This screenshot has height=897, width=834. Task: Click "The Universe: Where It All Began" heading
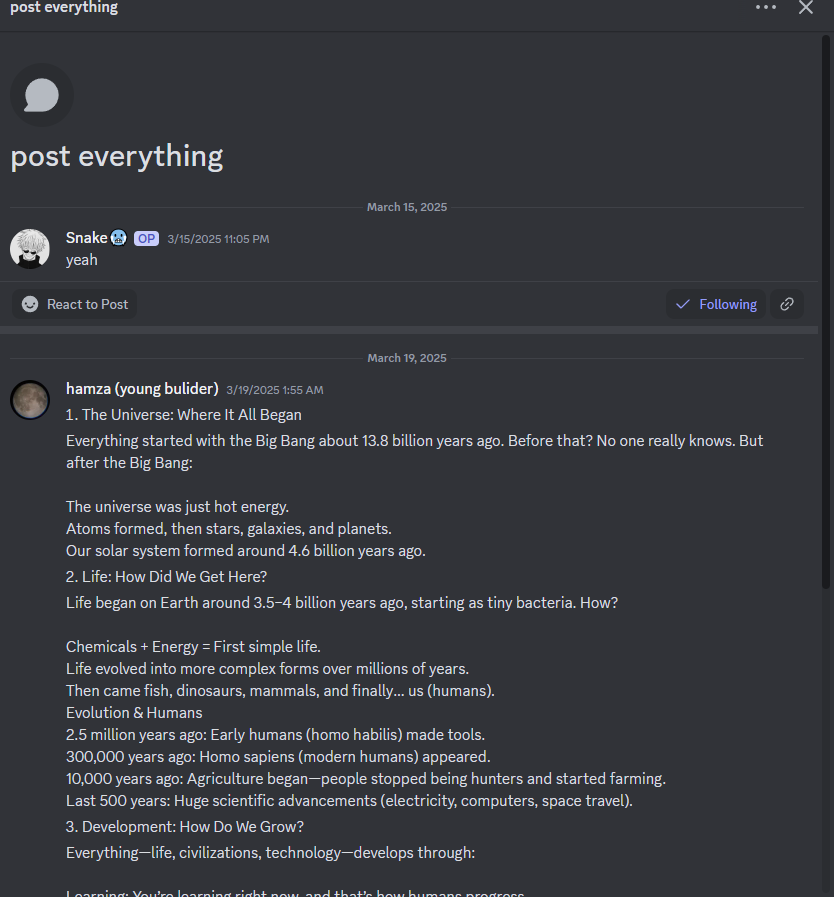[191, 414]
